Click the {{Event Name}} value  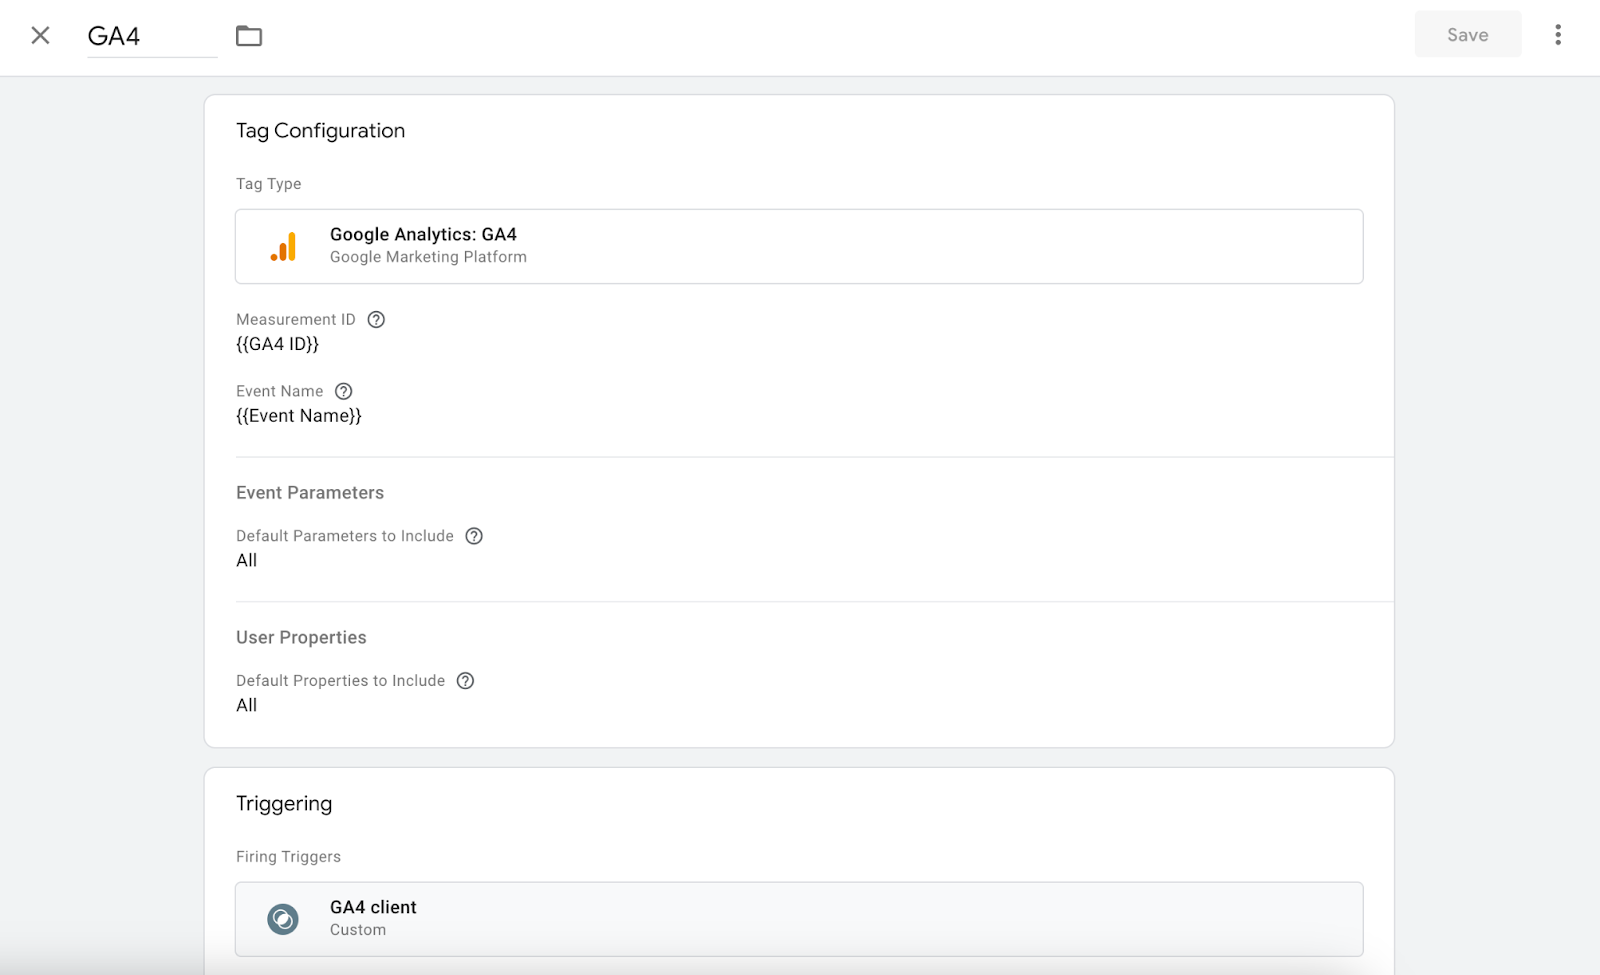299,416
